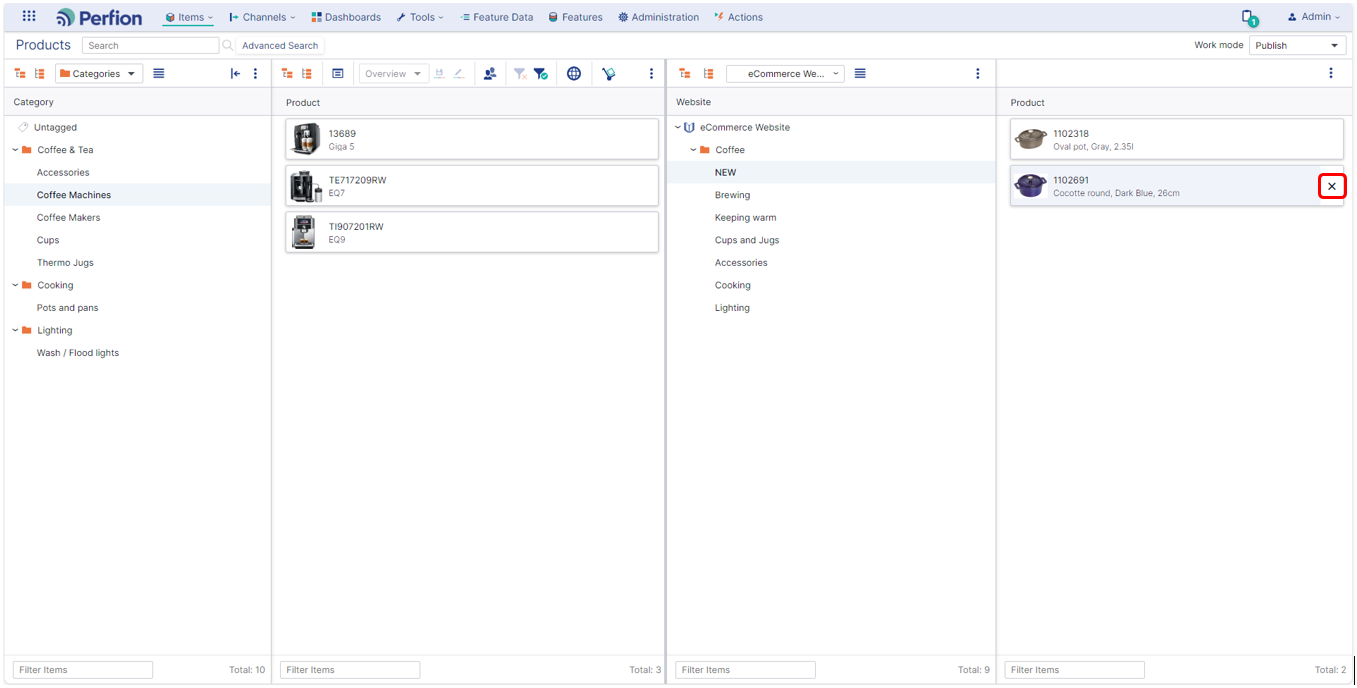The height and width of the screenshot is (688, 1357).
Task: Collapse the Lighting folder in Category tree
Action: 15,330
